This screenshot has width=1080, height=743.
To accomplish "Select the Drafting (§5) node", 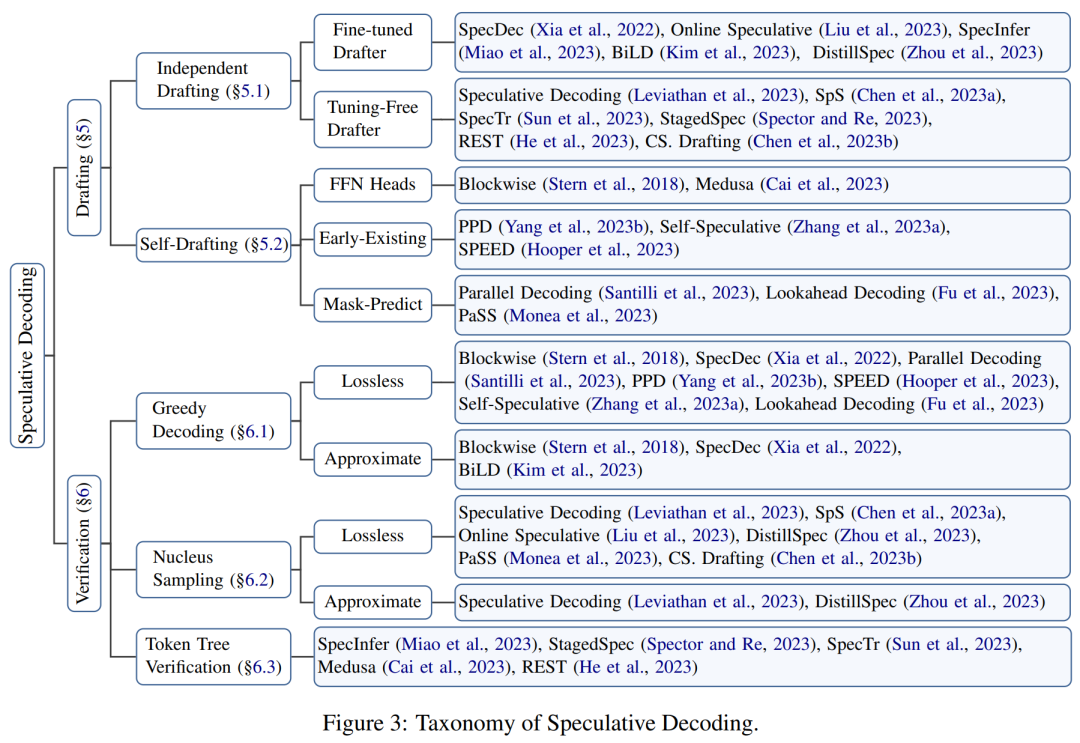I will click(x=84, y=168).
